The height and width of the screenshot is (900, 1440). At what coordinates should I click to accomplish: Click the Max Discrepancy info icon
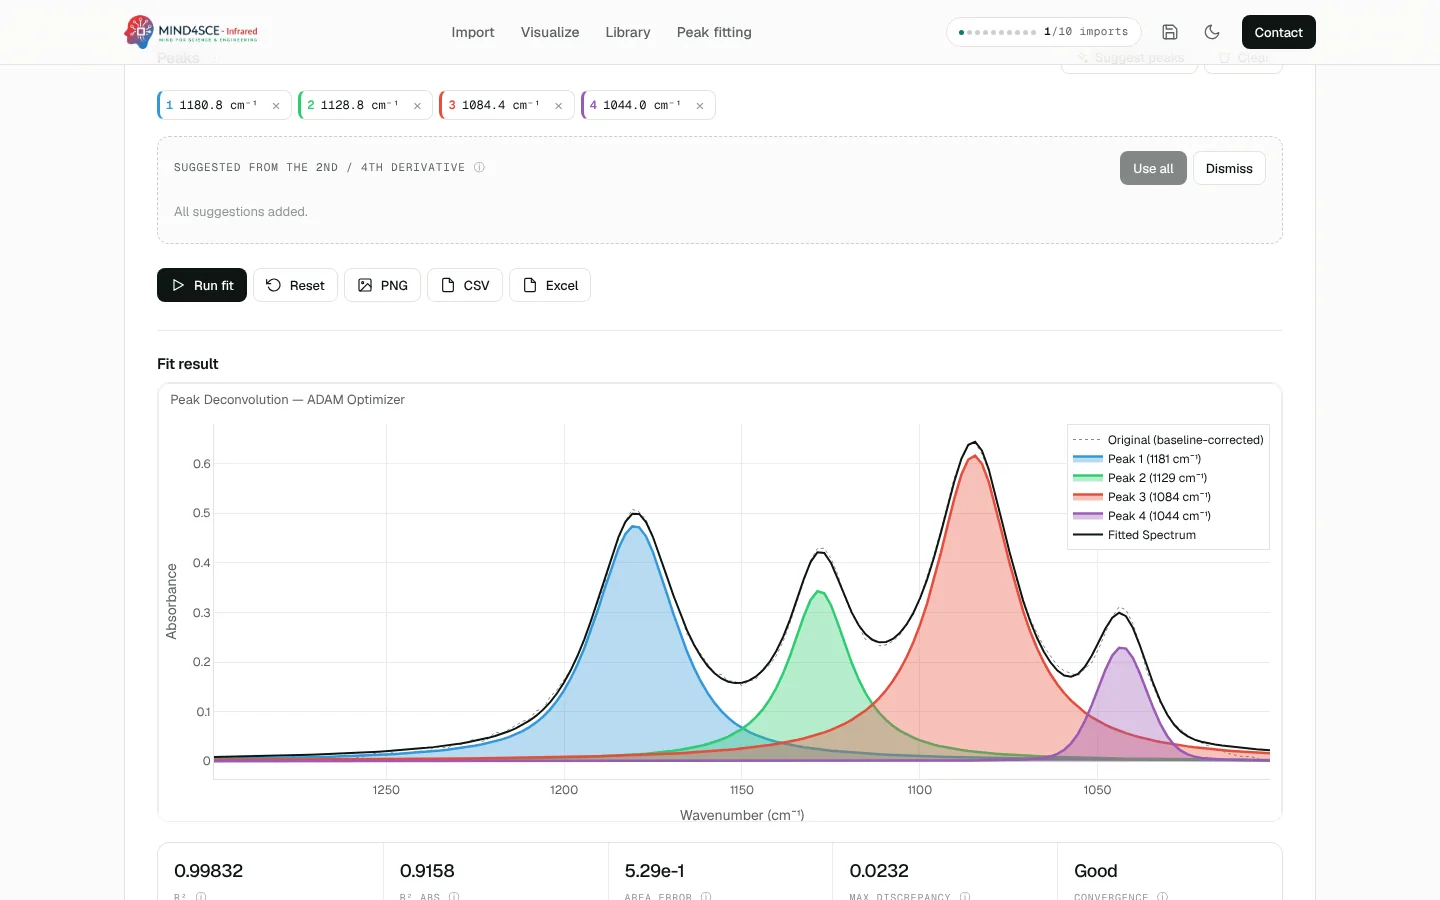(x=965, y=896)
